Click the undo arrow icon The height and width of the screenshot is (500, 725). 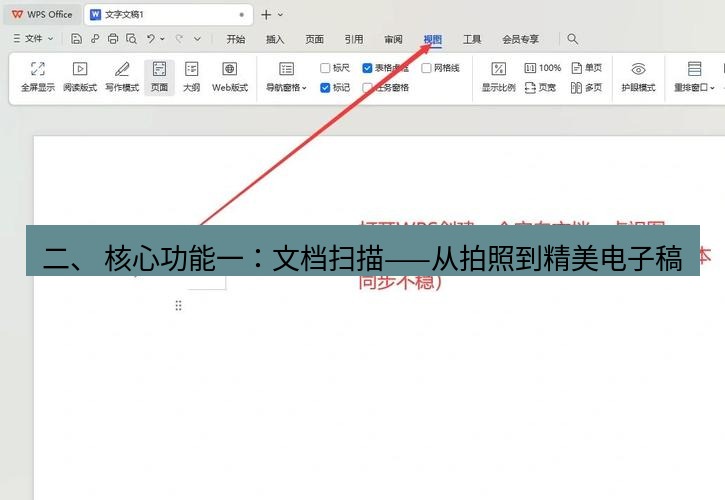(151, 39)
